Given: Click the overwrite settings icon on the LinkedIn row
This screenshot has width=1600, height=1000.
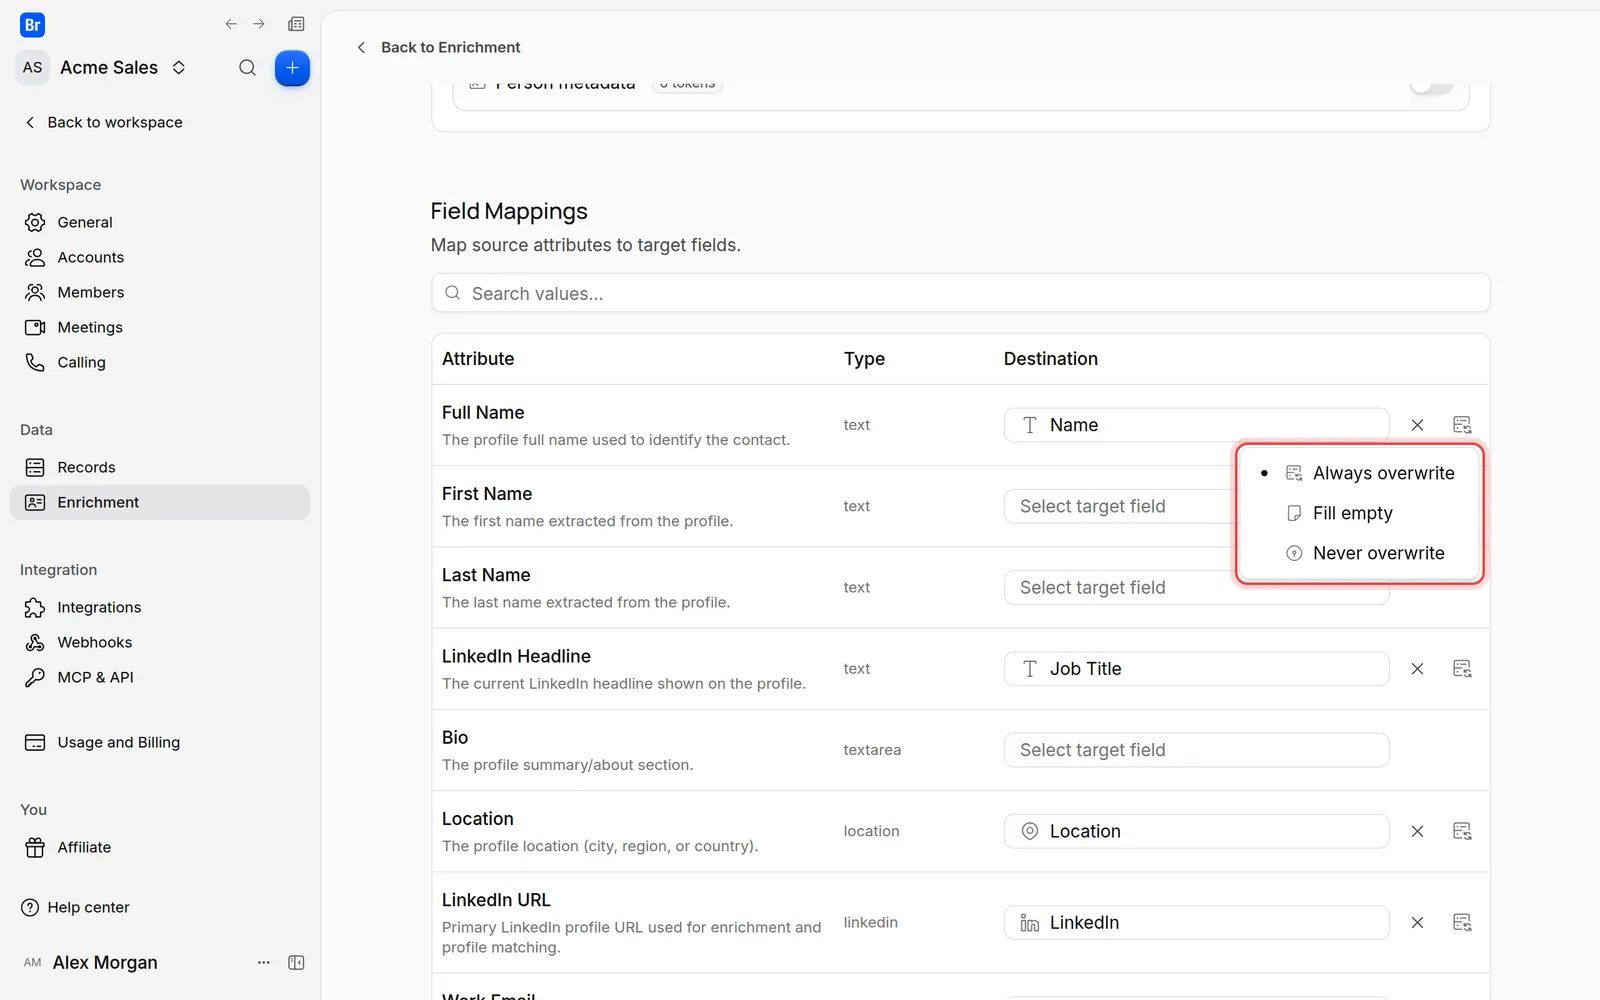Looking at the screenshot, I should [1462, 922].
